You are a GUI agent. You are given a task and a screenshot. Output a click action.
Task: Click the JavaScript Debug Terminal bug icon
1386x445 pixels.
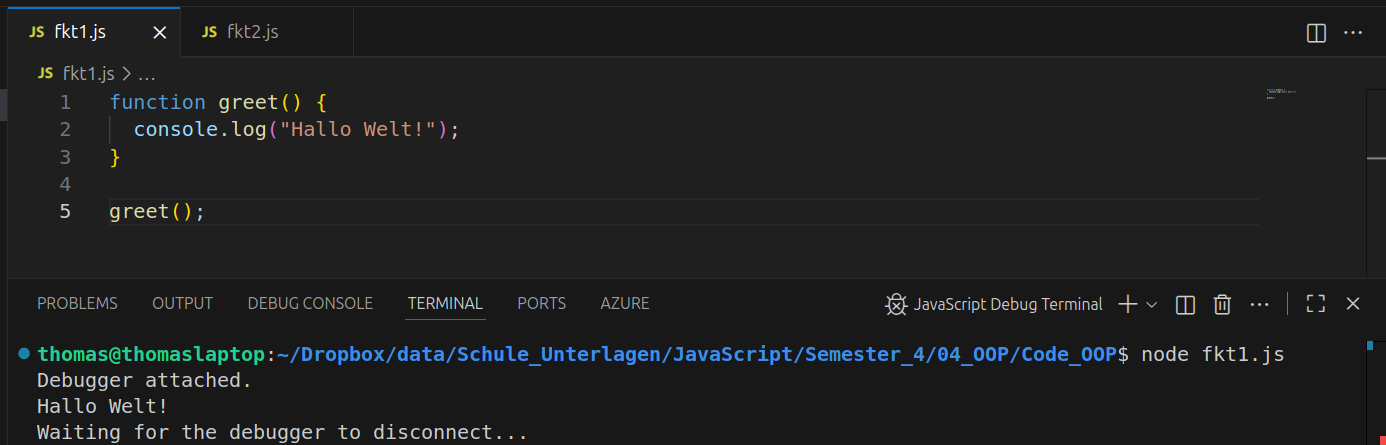click(x=895, y=304)
